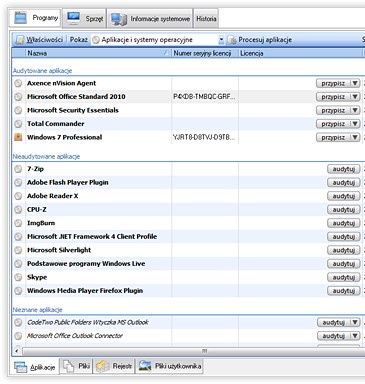Viewport: 365px width, 384px height.
Task: Click audytuj for Adobe Flash Player Plugin
Action: click(344, 183)
